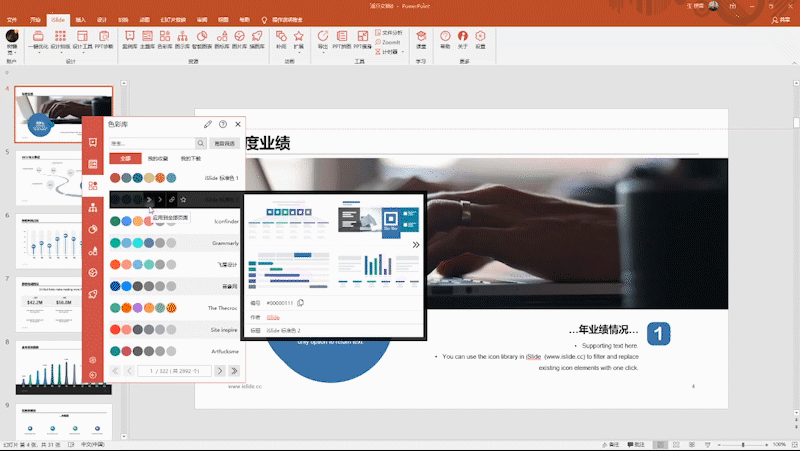Screen dimensions: 800x451
Task: Switch to normal view in status bar
Action: pyautogui.click(x=661, y=445)
